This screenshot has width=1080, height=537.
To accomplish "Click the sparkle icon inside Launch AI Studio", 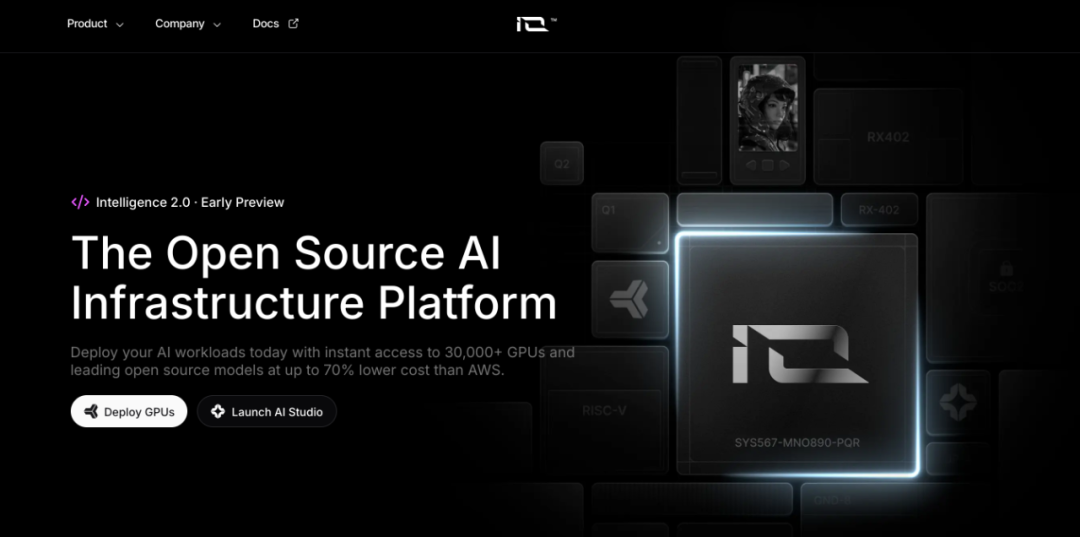I will (x=218, y=412).
